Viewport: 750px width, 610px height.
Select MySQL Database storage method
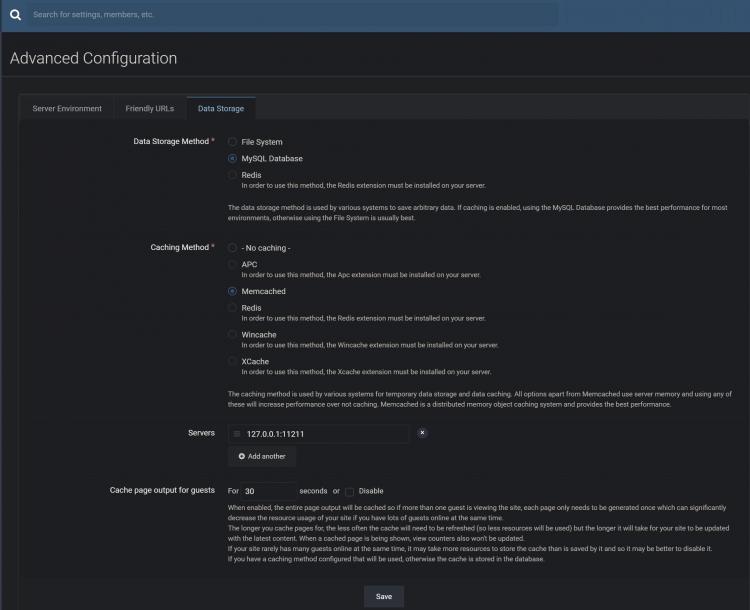tap(233, 158)
